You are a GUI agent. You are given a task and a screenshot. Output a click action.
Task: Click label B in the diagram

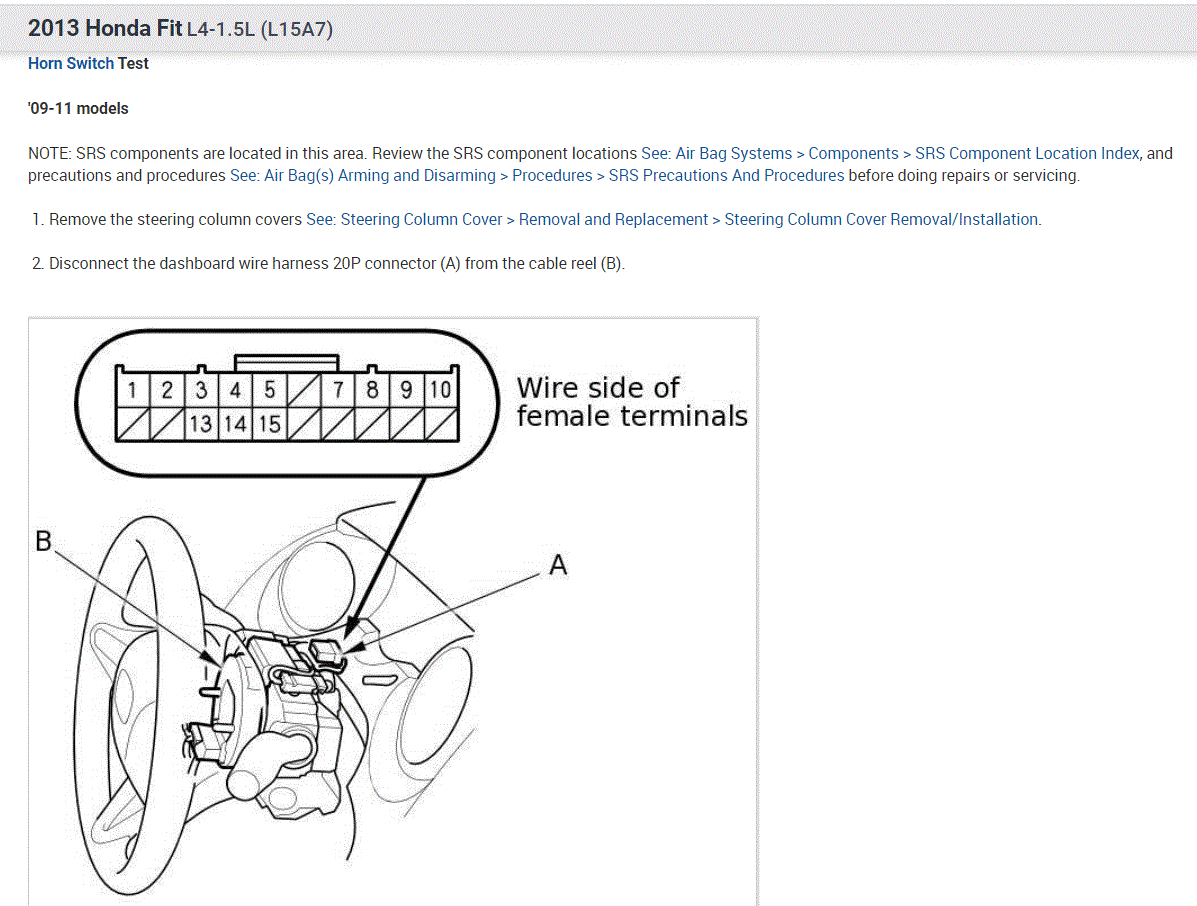click(x=44, y=541)
